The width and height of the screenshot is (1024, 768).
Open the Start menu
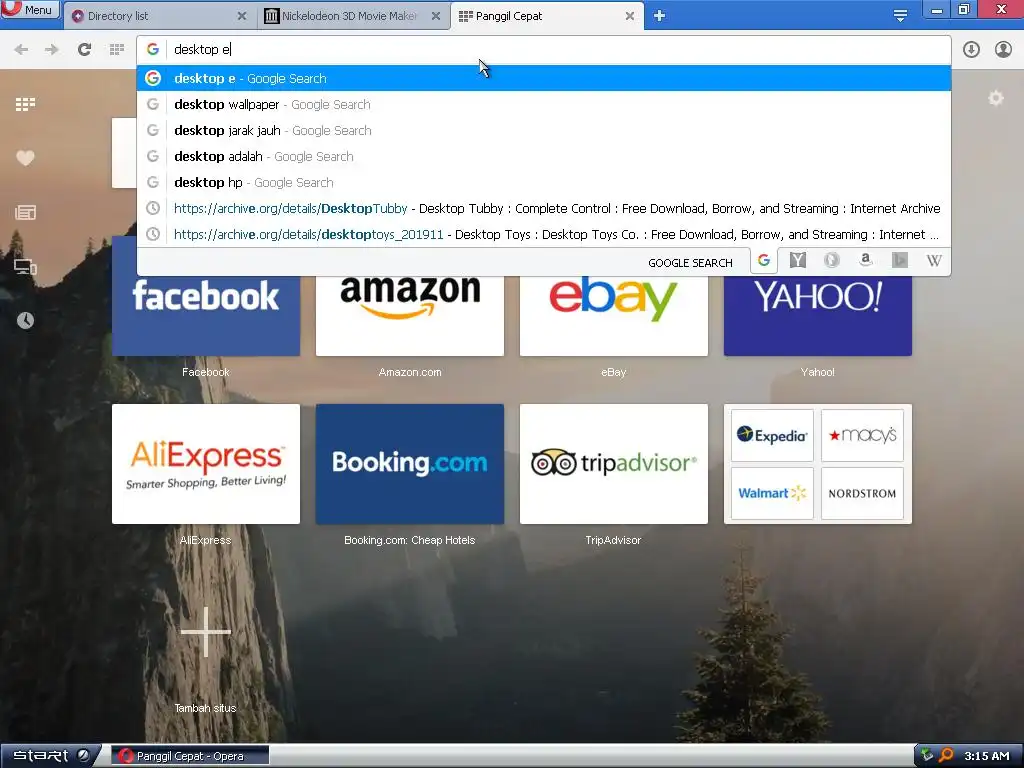point(51,756)
